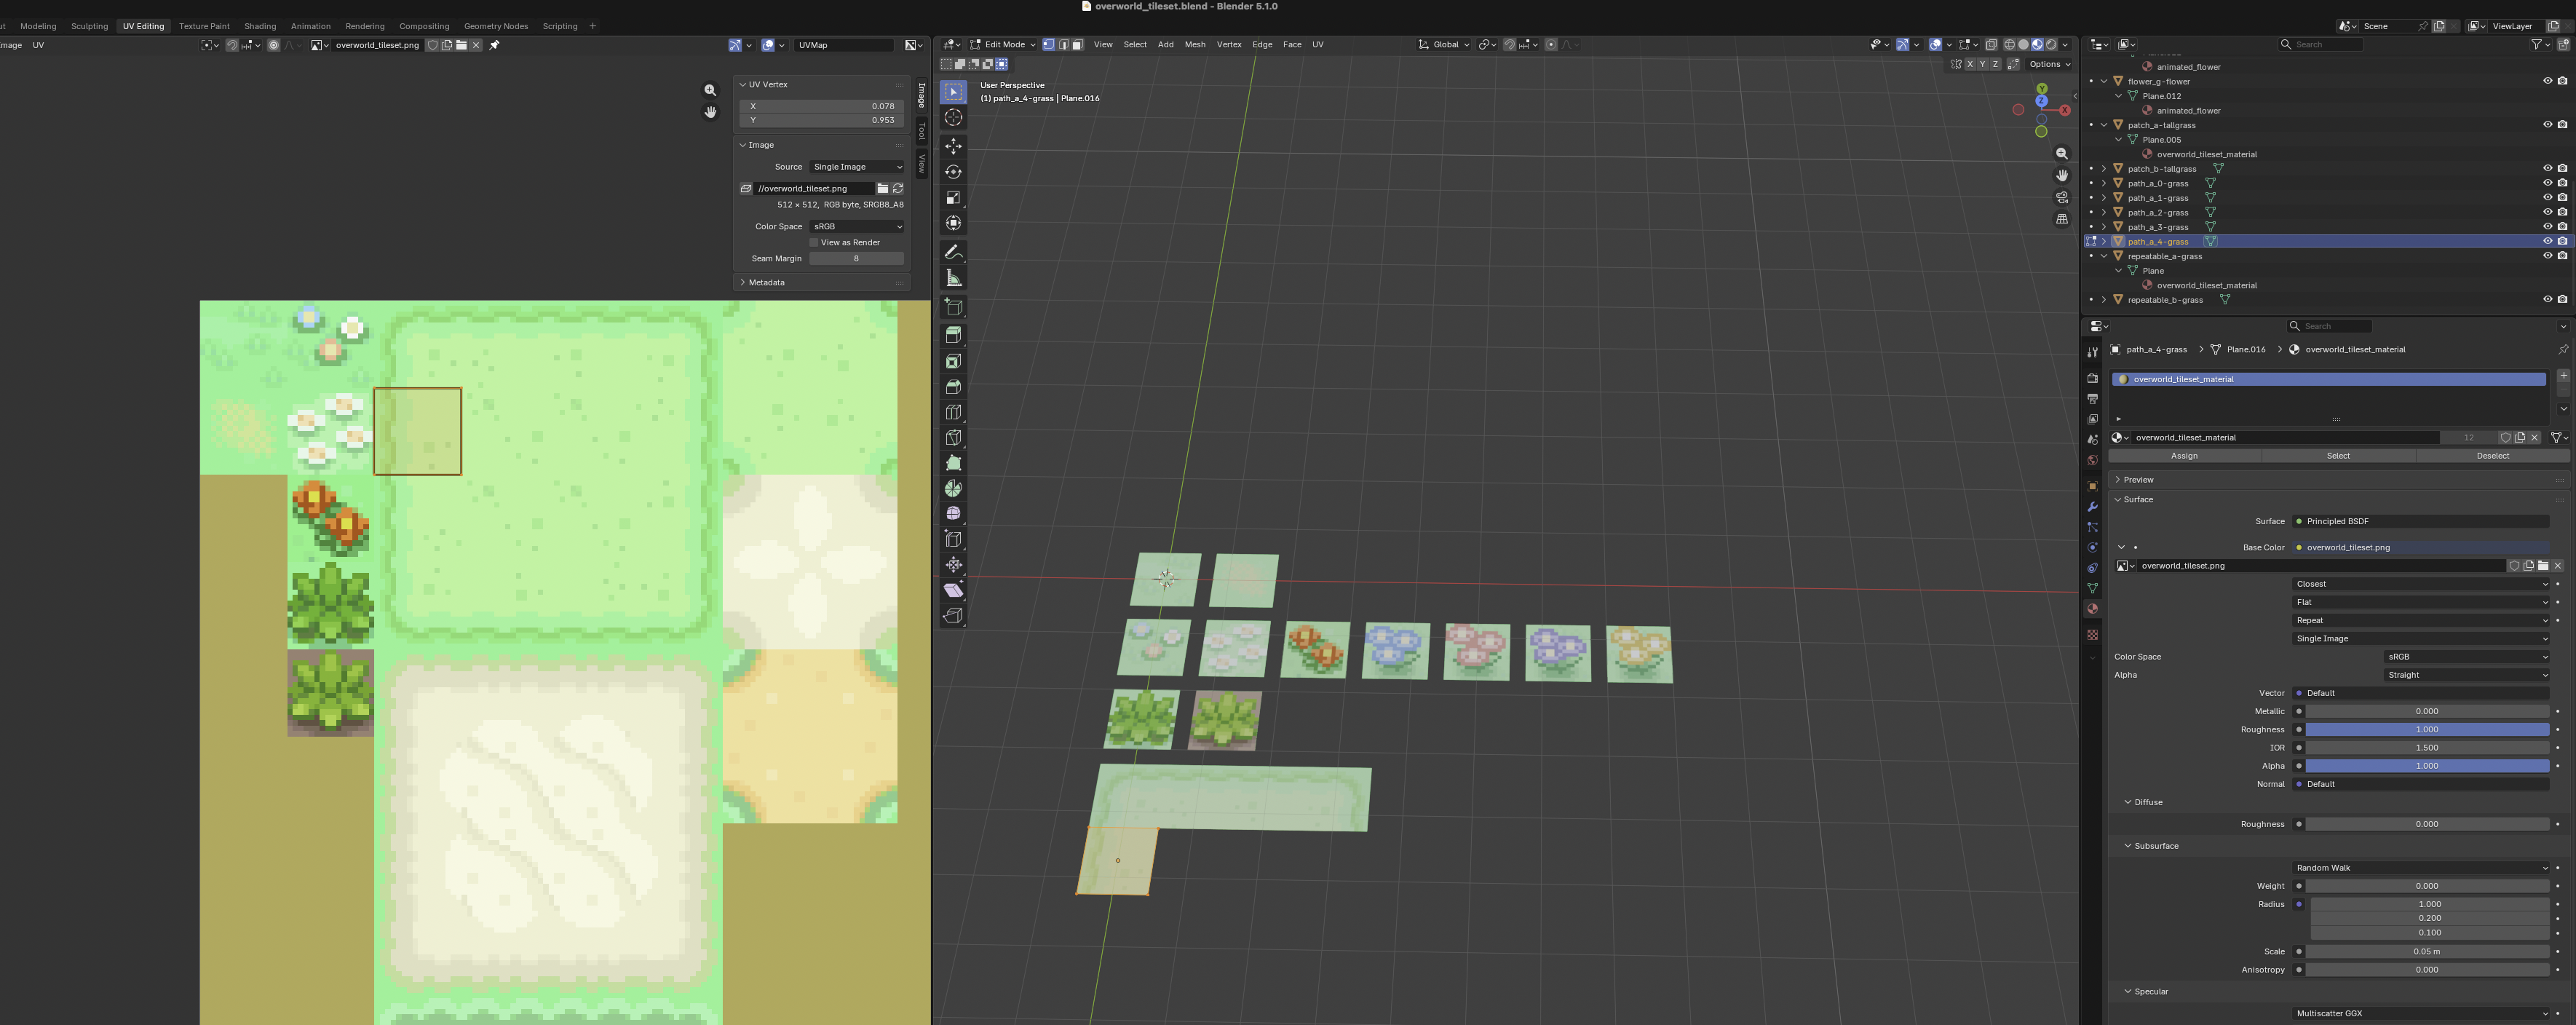
Task: Select the Bevel tool
Action: pos(953,386)
